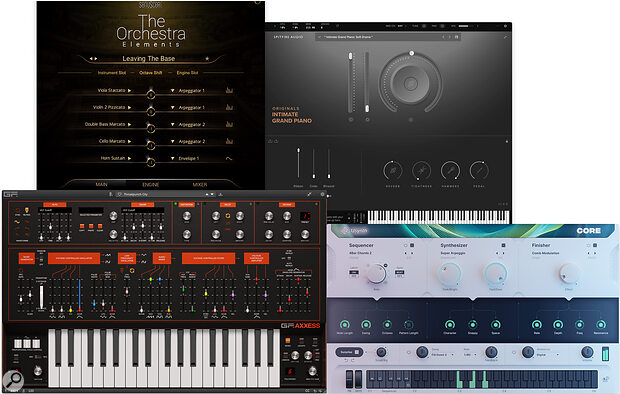Viewport: 620px width, 394px height.
Task: Click arpeggiator bars icon for Double Bass Marcato
Action: [229, 124]
